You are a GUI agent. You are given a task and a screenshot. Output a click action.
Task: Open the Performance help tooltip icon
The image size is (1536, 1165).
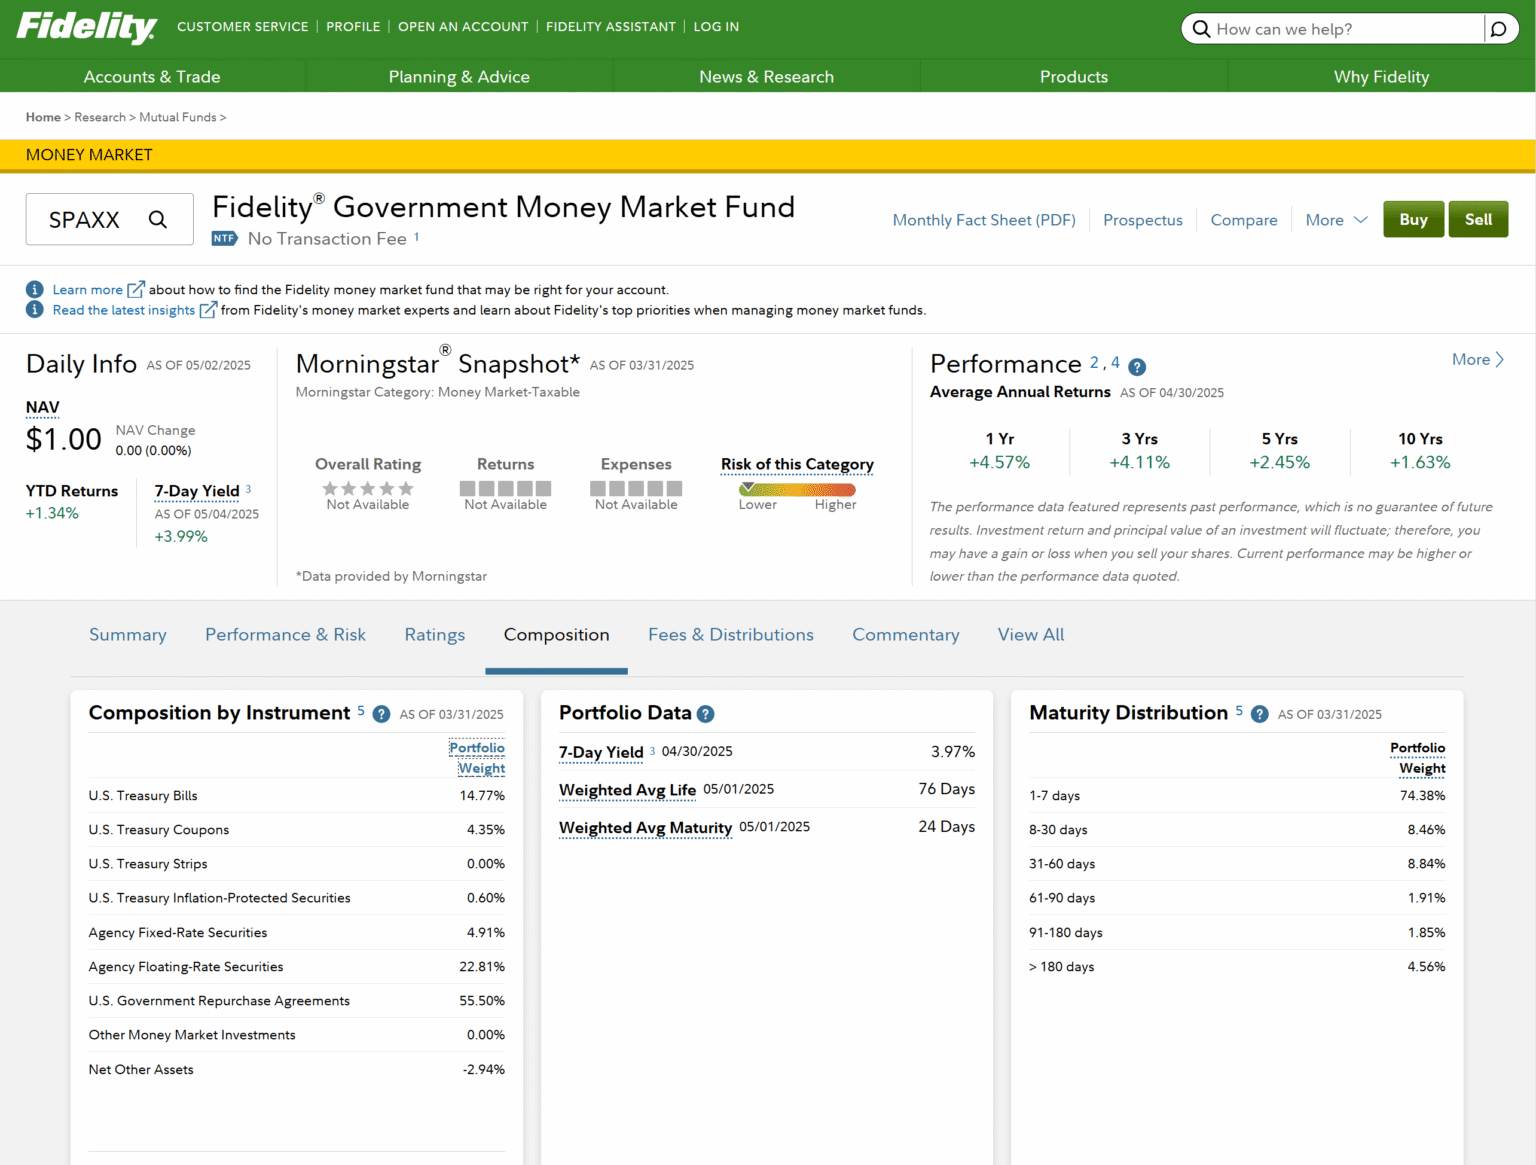1137,367
